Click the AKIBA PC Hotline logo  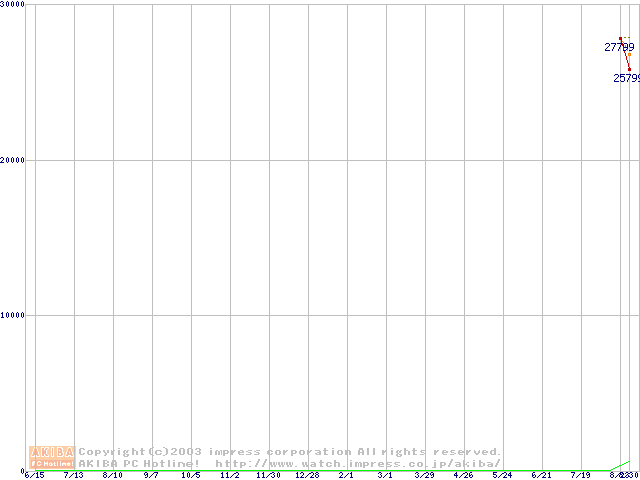(53, 457)
